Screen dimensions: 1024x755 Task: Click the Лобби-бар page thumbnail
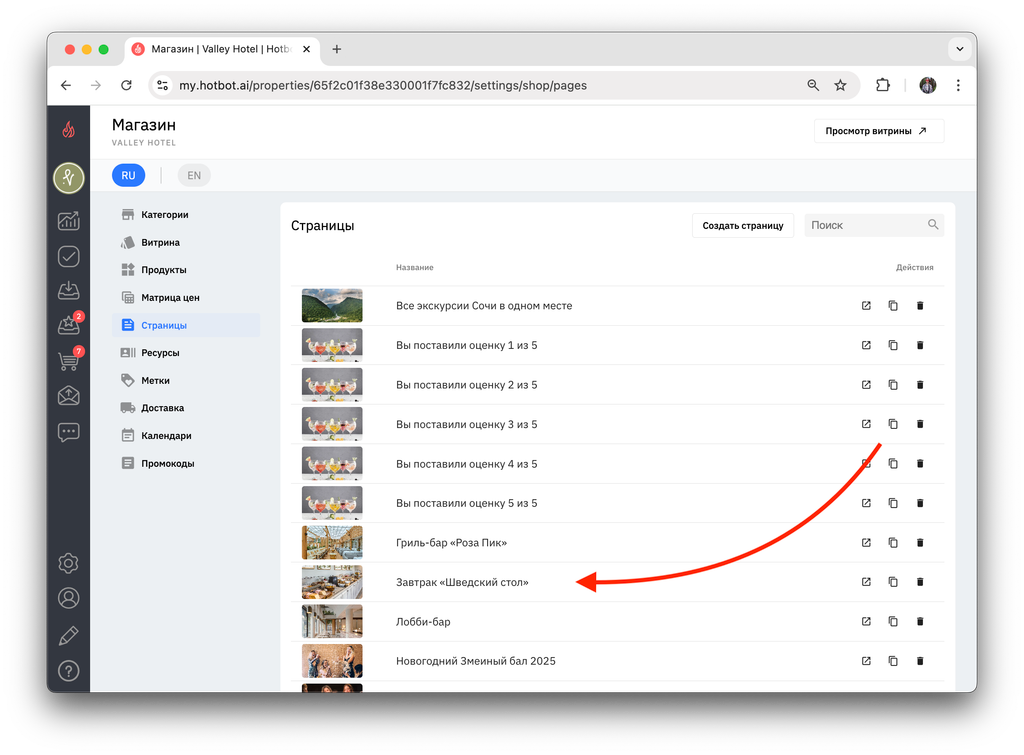click(332, 622)
